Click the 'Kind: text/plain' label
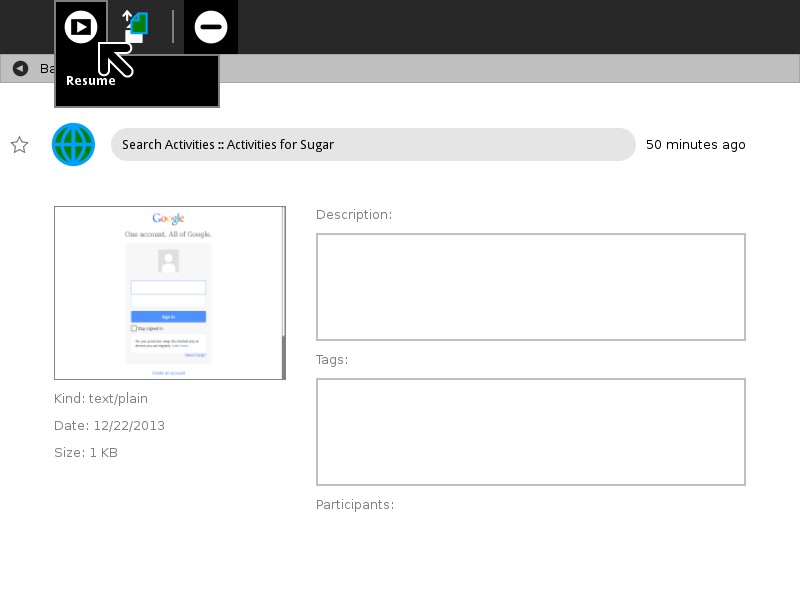This screenshot has width=800, height=600. pos(101,398)
